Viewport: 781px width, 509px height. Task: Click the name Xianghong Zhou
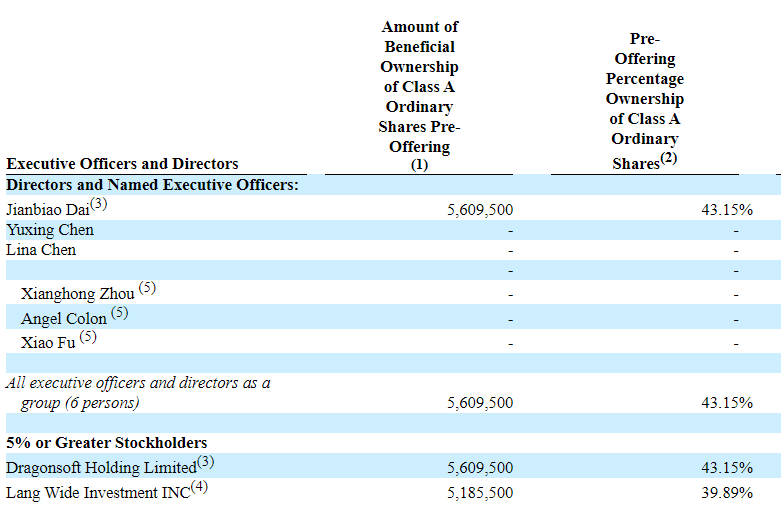(77, 294)
